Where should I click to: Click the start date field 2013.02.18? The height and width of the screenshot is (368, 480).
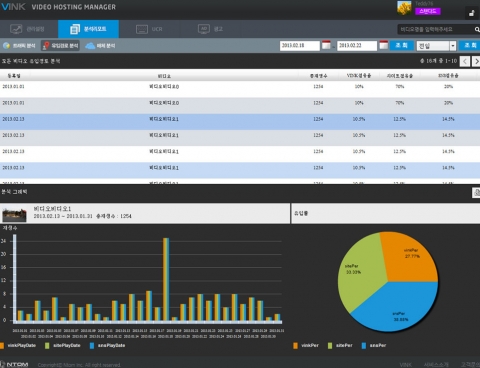pos(300,45)
